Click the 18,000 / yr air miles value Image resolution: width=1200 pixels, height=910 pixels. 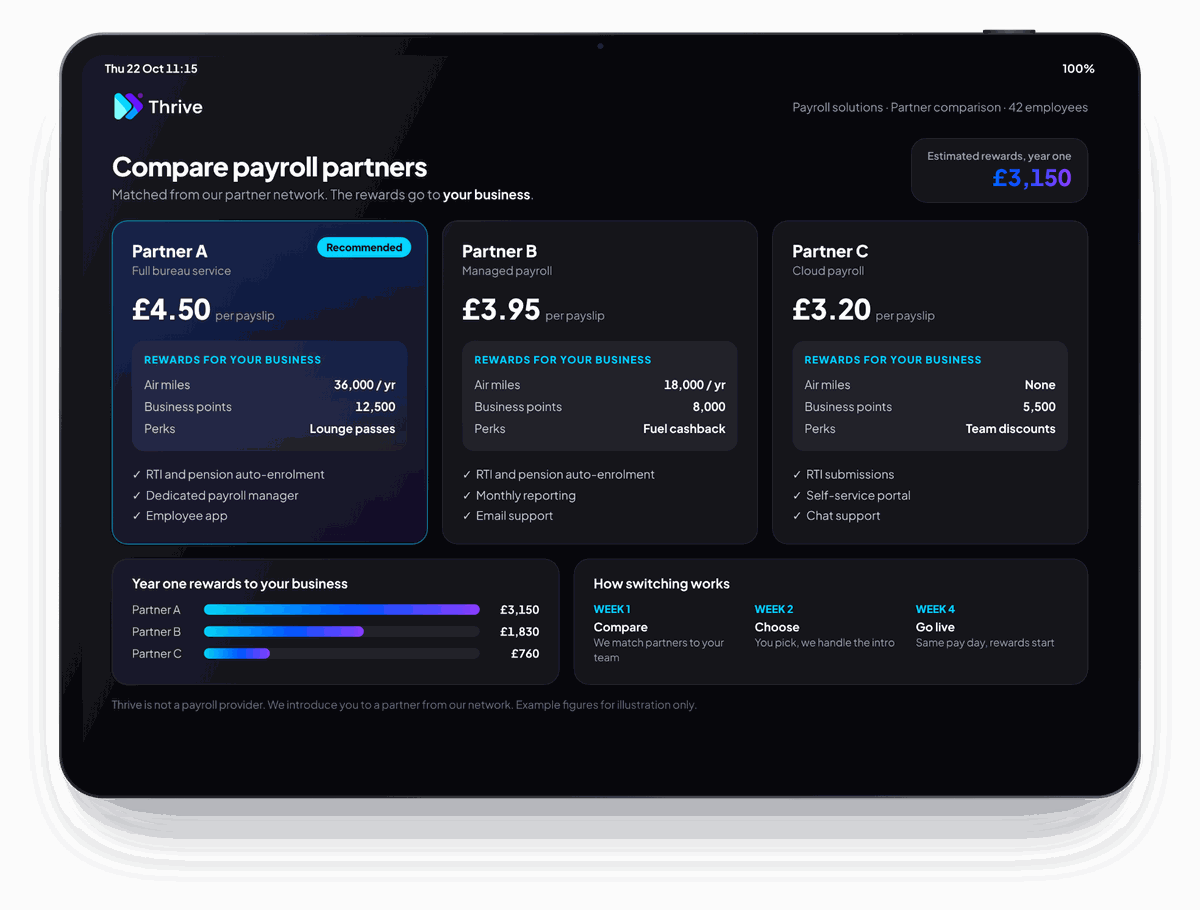695,385
